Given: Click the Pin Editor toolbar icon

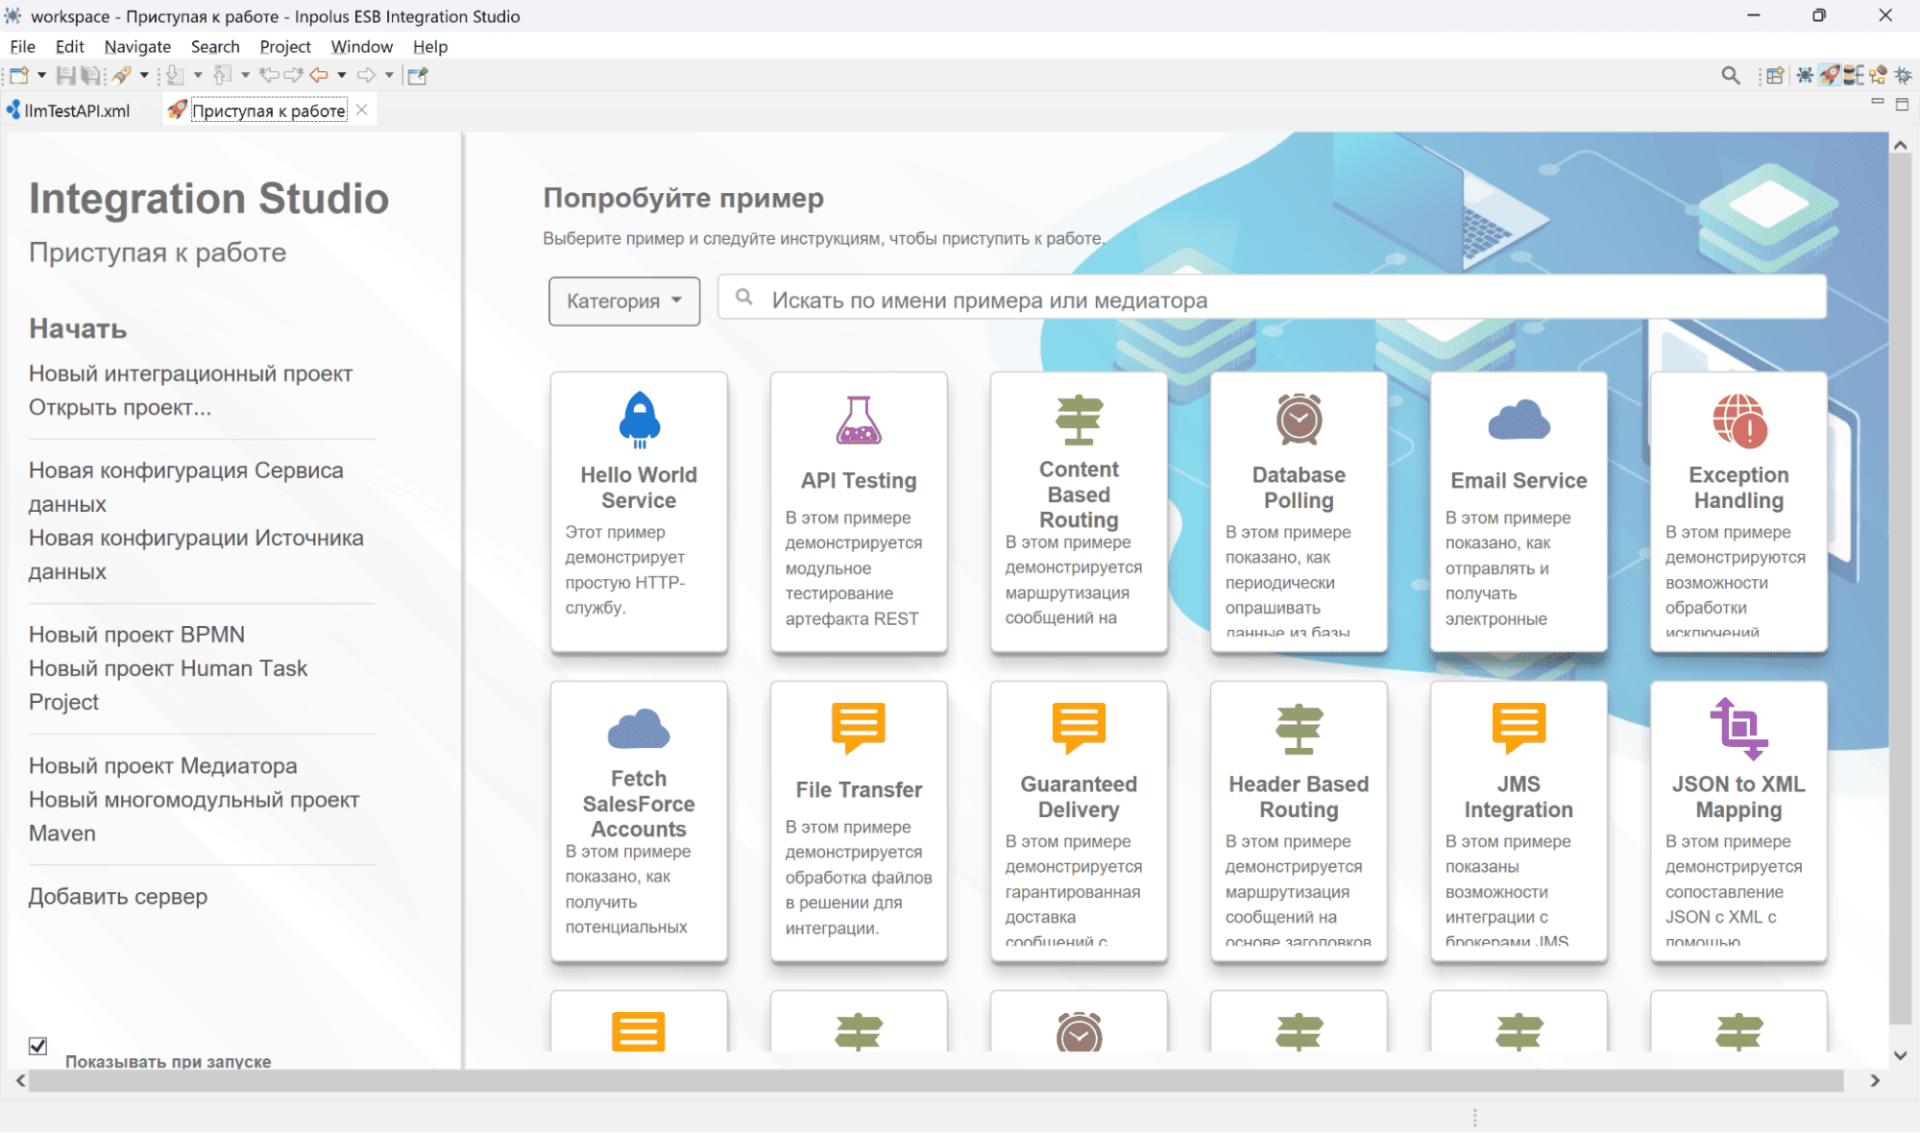Looking at the screenshot, I should click(418, 75).
